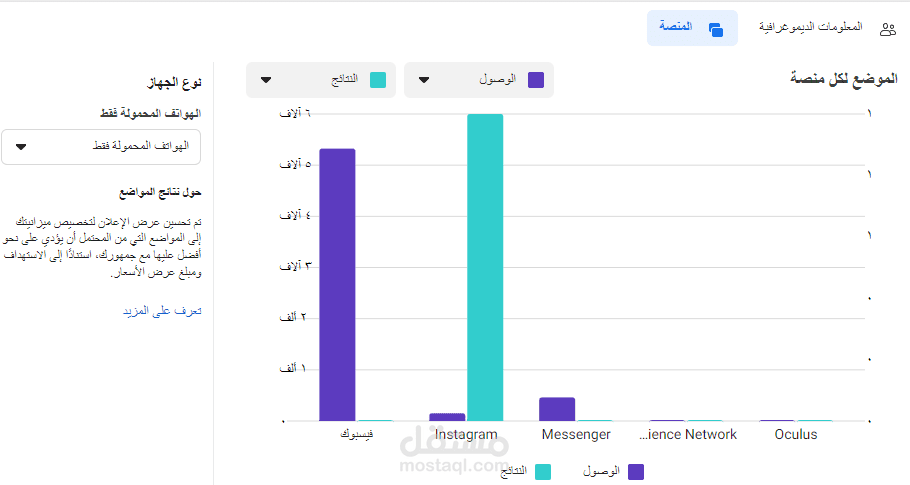Click the purple Messenger reach bar
The height and width of the screenshot is (485, 910).
(557, 409)
